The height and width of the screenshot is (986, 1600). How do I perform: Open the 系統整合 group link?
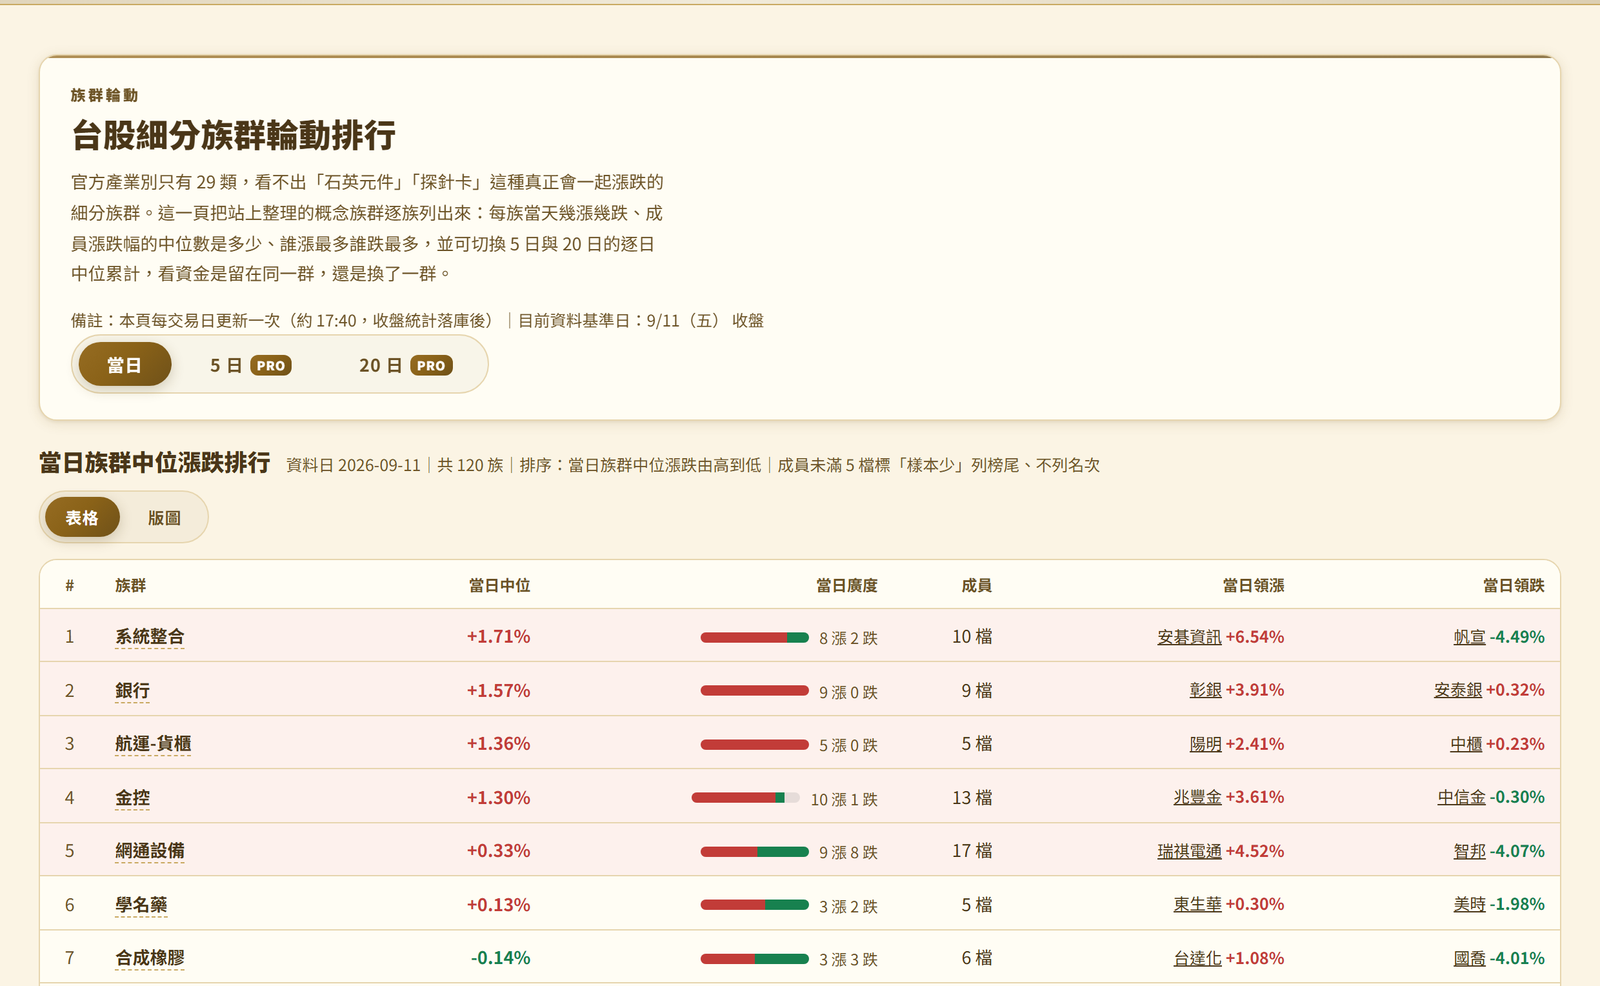(x=149, y=637)
